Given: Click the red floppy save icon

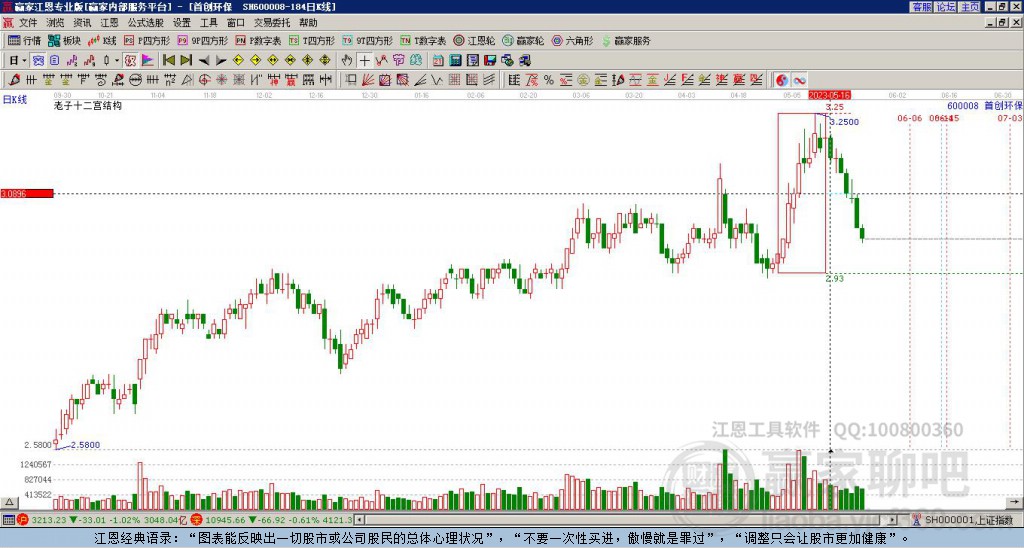Looking at the screenshot, I should tap(490, 61).
